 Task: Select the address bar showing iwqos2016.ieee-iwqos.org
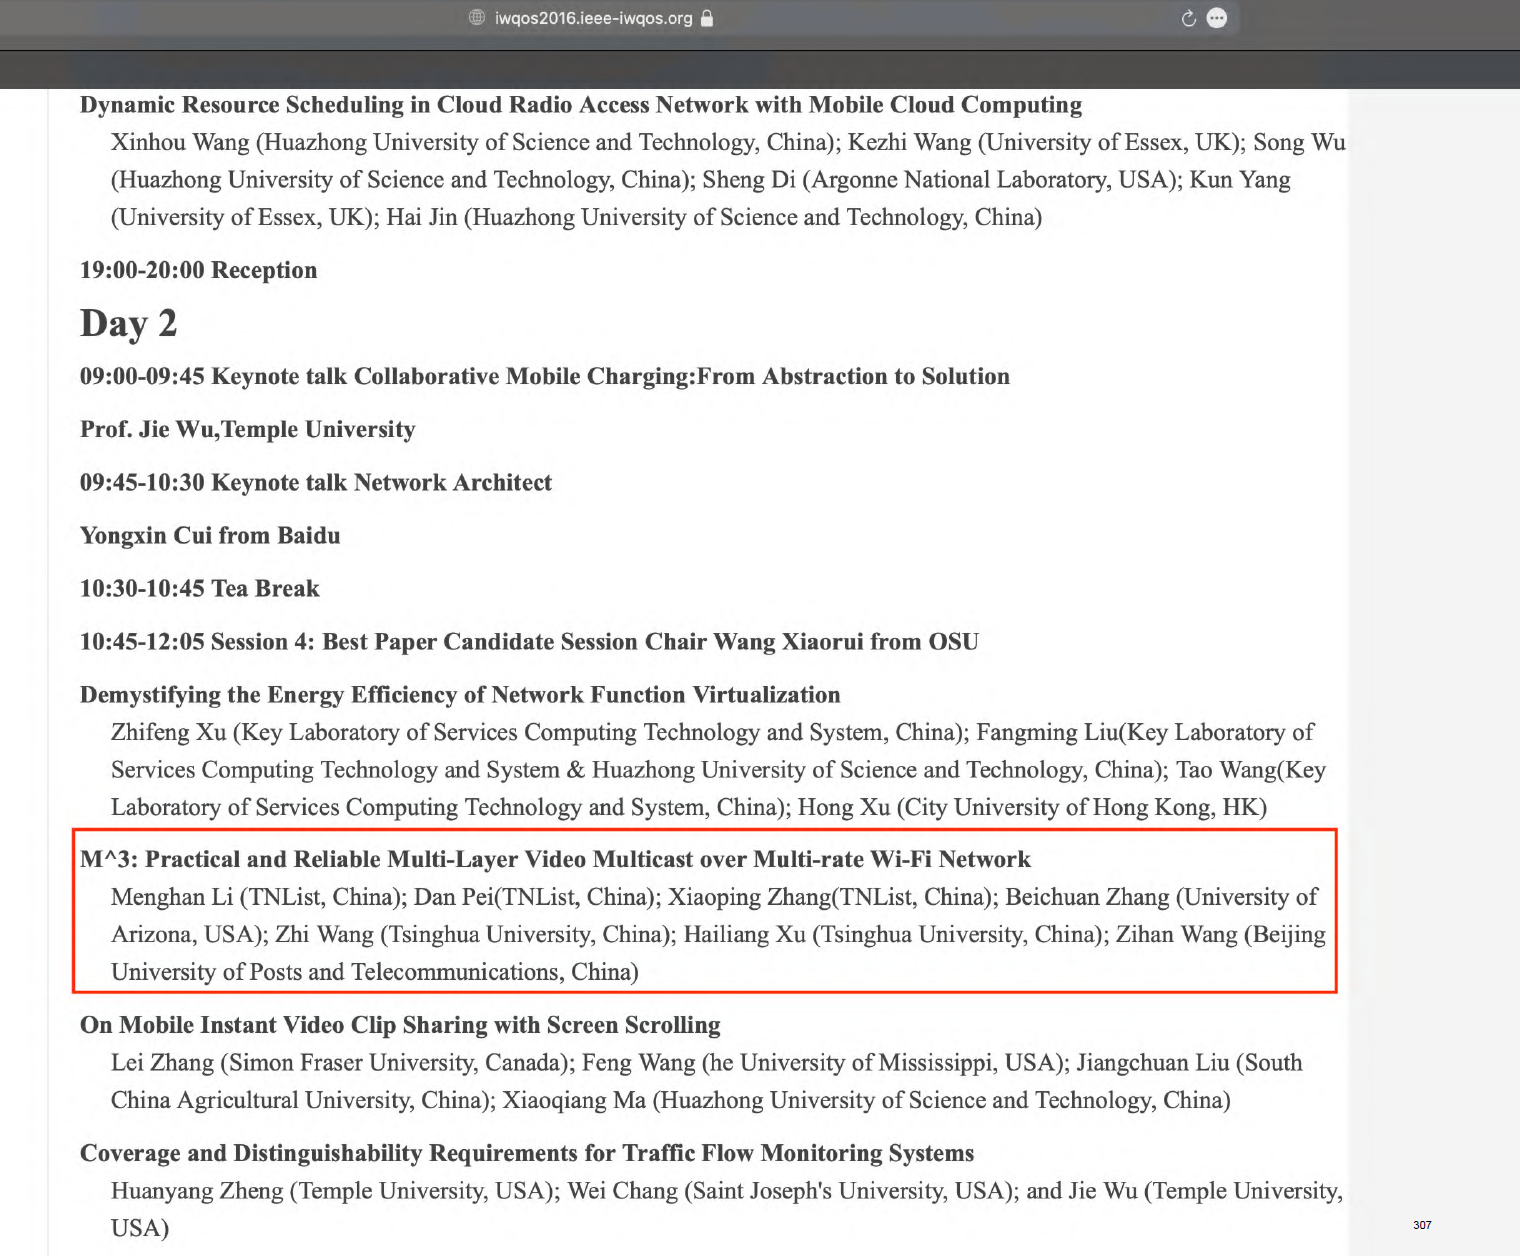593,17
